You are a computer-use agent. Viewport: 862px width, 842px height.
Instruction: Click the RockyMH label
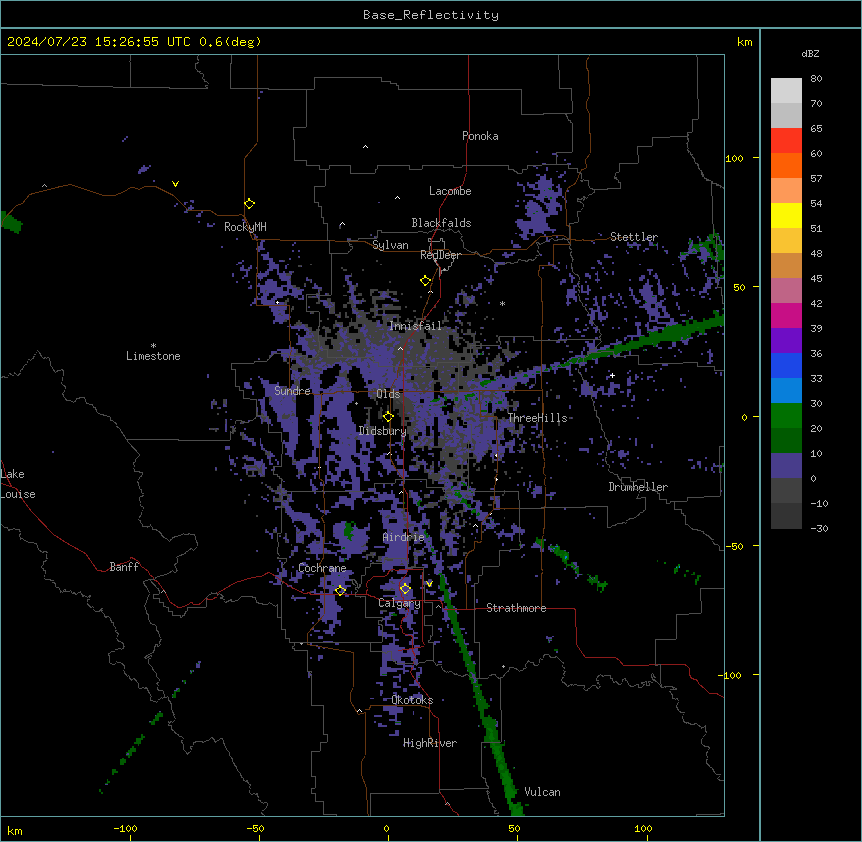245,227
